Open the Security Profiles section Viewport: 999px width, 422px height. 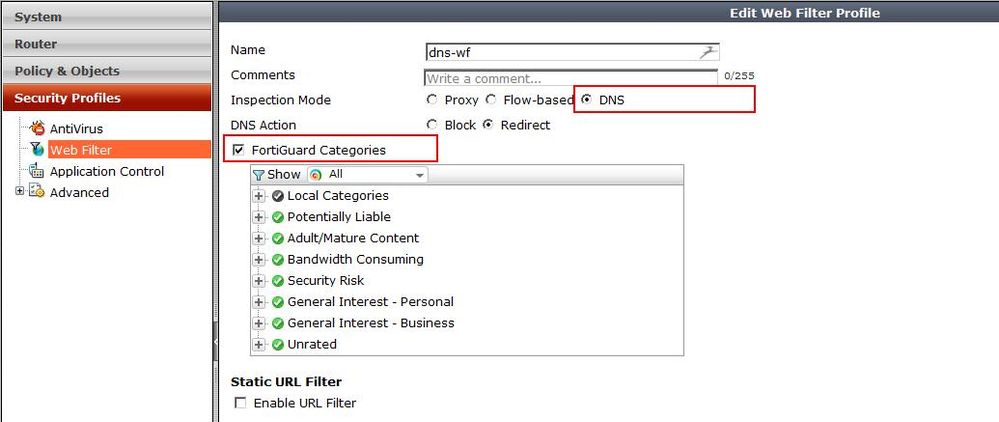tap(106, 98)
